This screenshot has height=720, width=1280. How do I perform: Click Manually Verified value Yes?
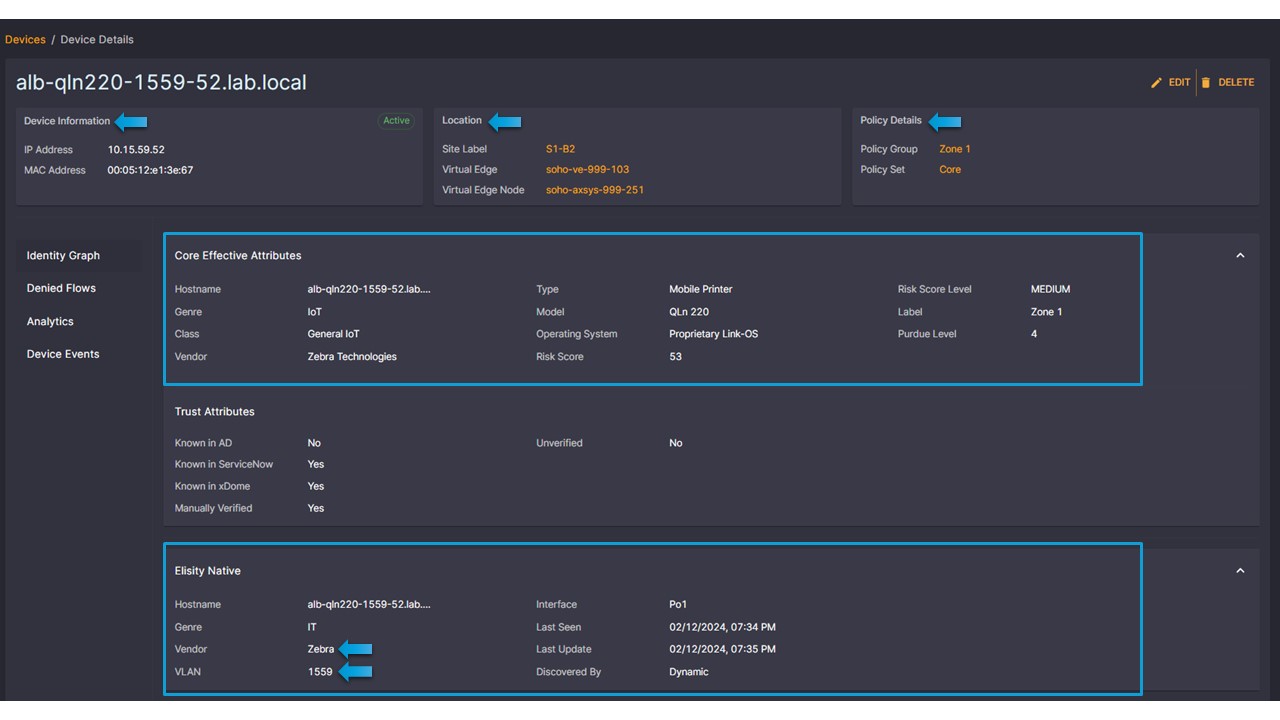click(316, 508)
